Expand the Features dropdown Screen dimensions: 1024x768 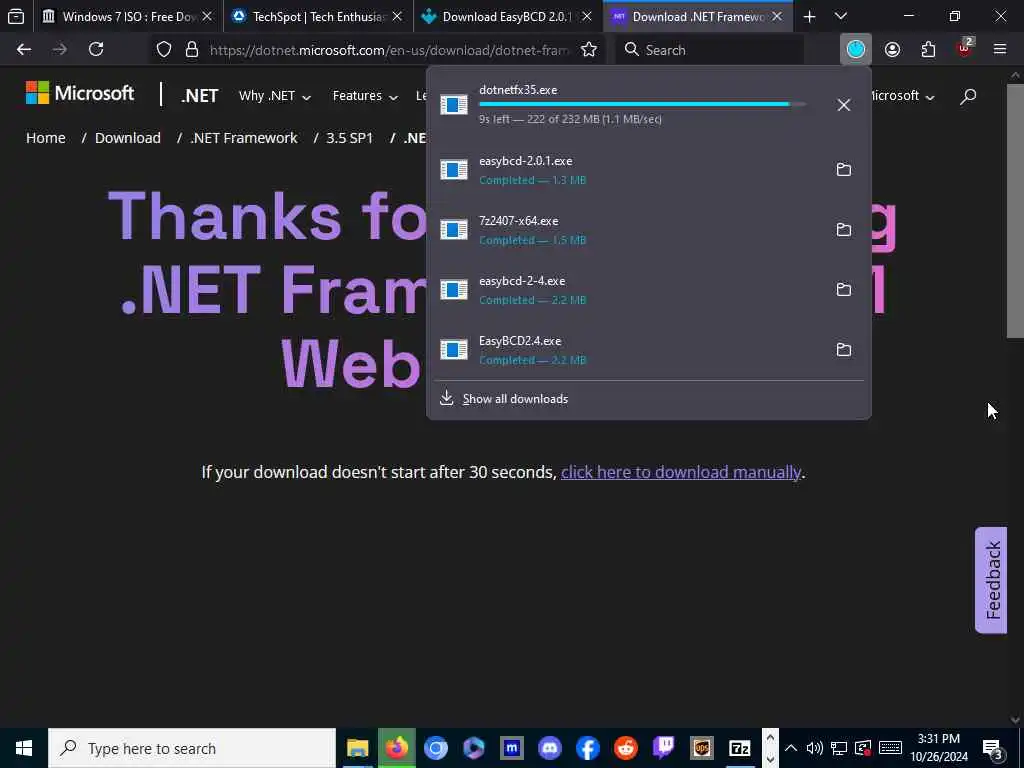click(365, 96)
